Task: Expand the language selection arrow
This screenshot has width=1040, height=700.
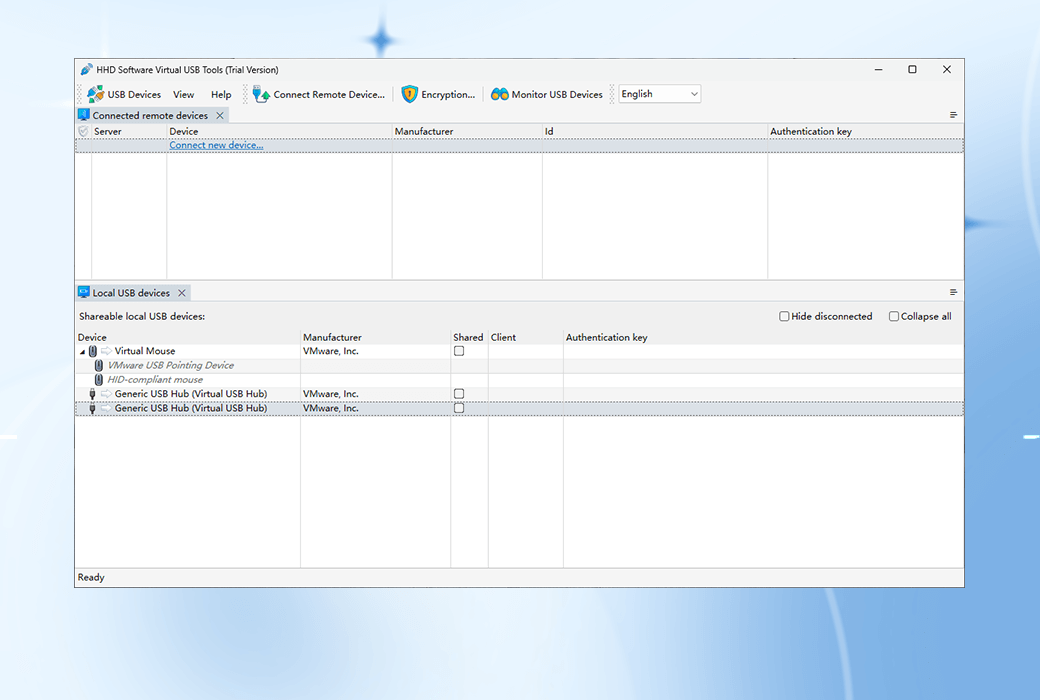Action: (694, 93)
